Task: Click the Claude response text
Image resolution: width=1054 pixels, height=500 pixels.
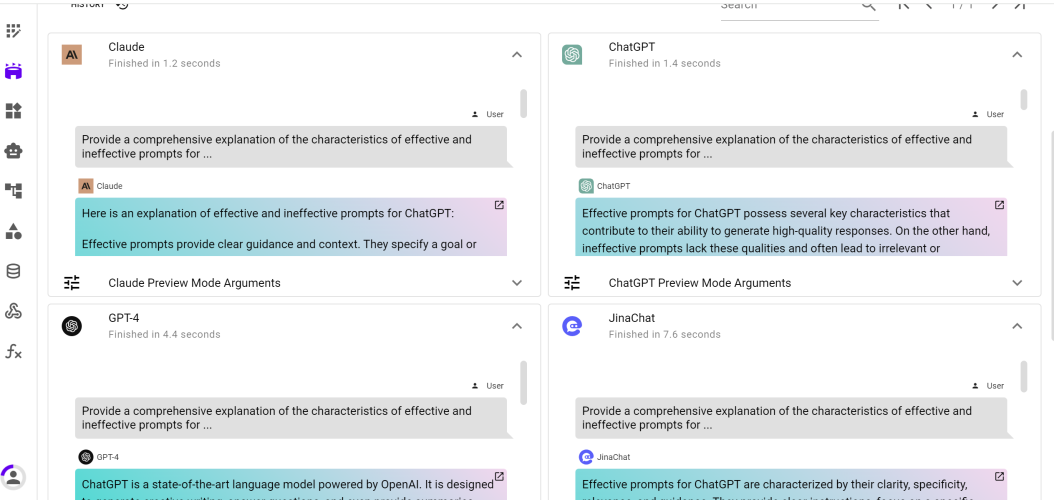Action: point(290,228)
